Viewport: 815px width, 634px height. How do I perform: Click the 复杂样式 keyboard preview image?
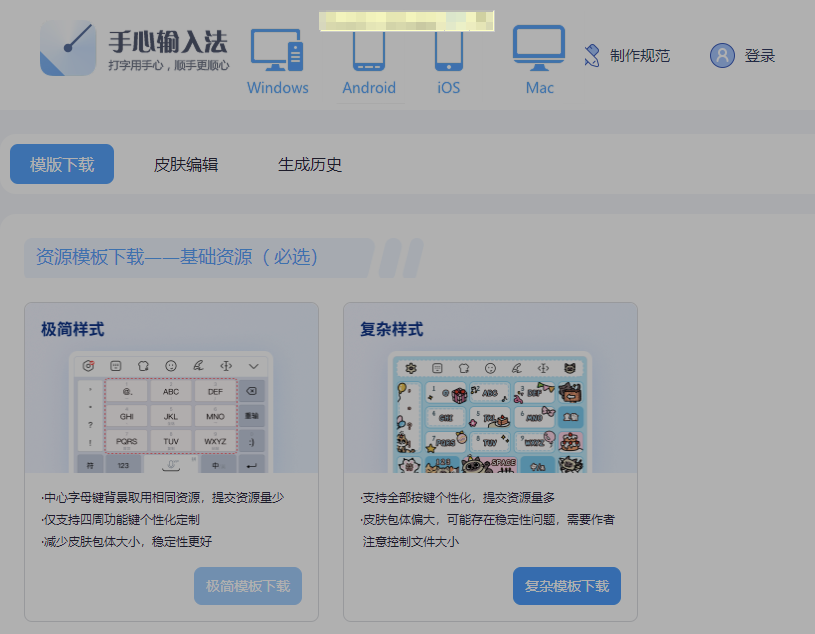pyautogui.click(x=490, y=413)
